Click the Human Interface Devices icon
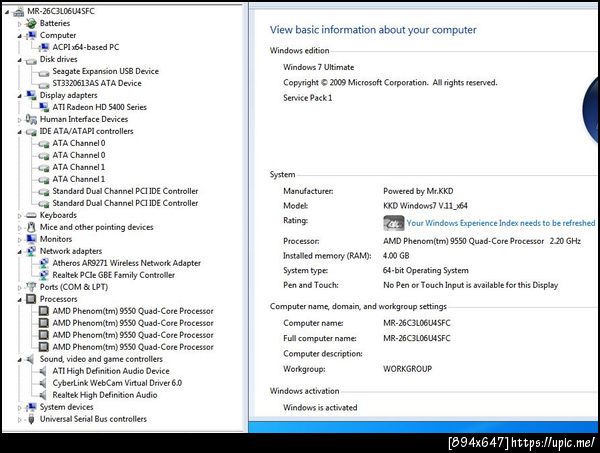 pos(31,119)
